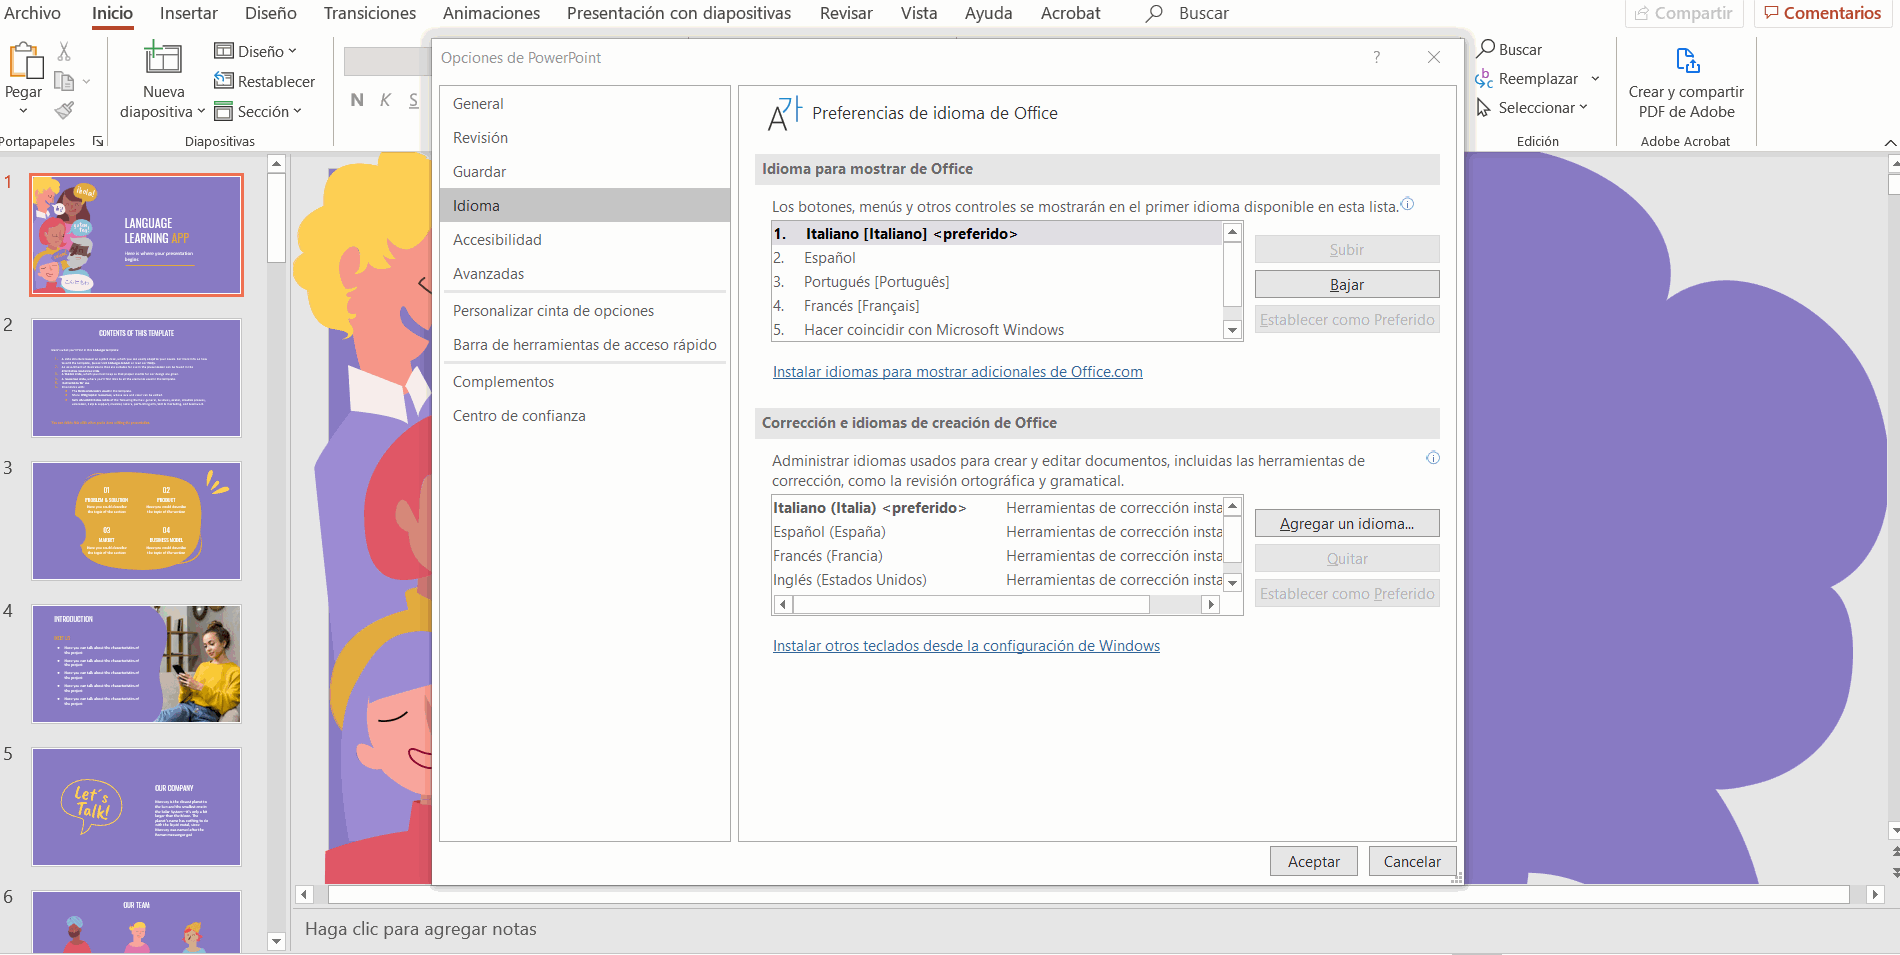1900x955 pixels.
Task: Select Revisión in options sidebar
Action: [x=585, y=138]
